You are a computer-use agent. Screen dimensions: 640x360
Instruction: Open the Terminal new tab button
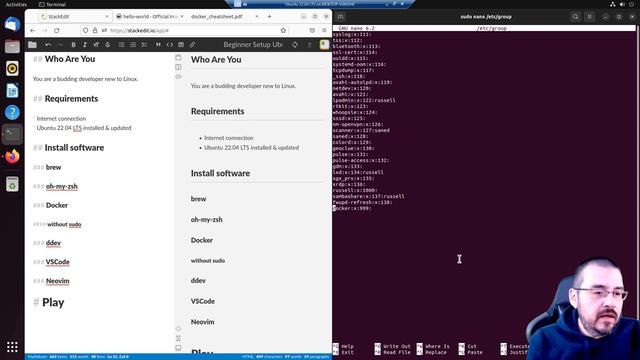(340, 17)
